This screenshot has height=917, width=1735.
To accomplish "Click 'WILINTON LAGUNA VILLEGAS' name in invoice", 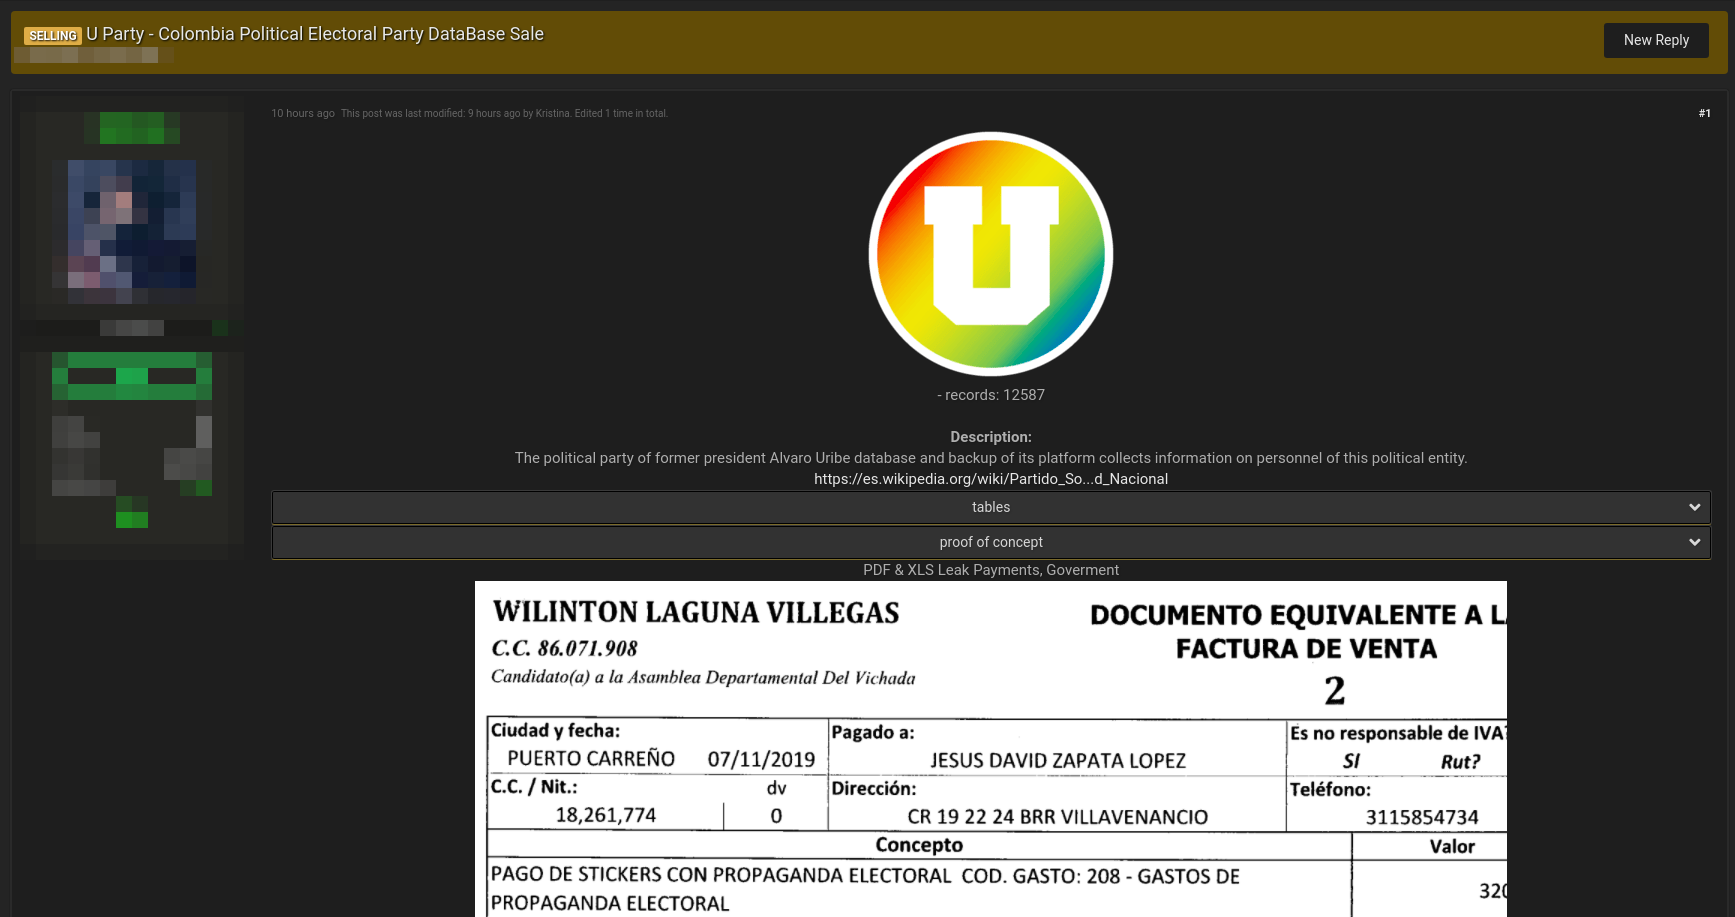I will [x=696, y=612].
